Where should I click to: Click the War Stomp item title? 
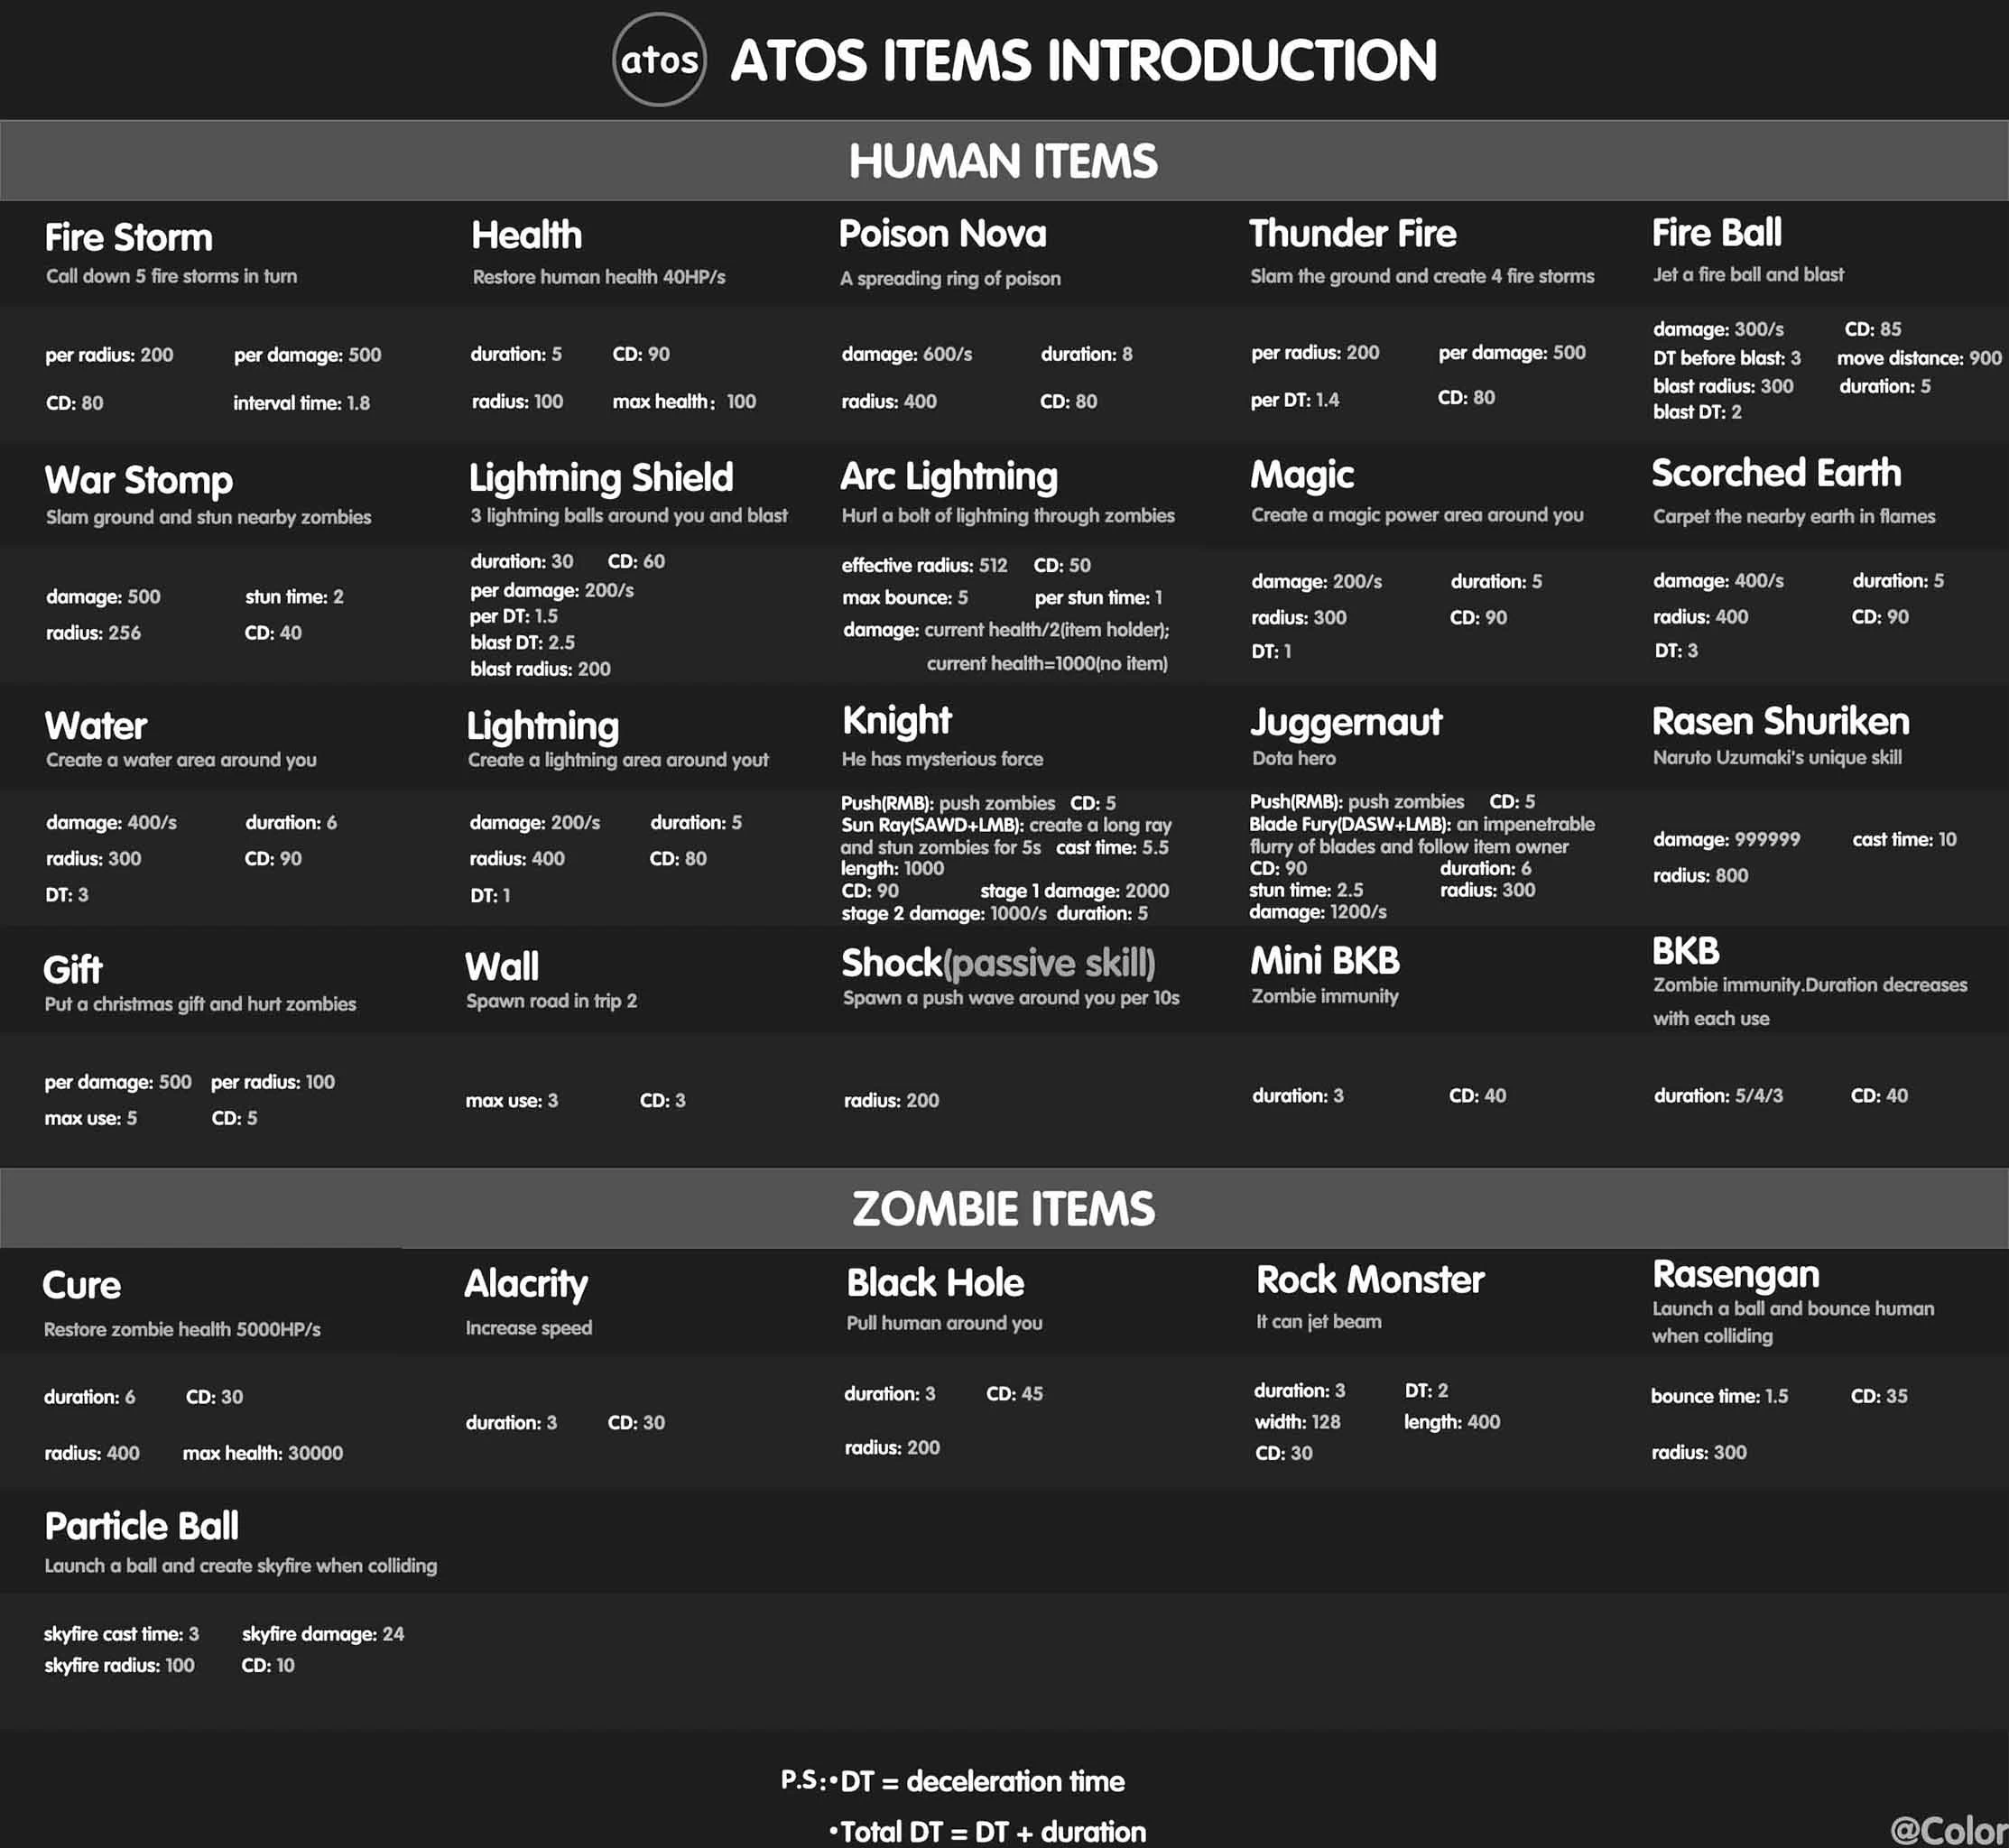(139, 480)
